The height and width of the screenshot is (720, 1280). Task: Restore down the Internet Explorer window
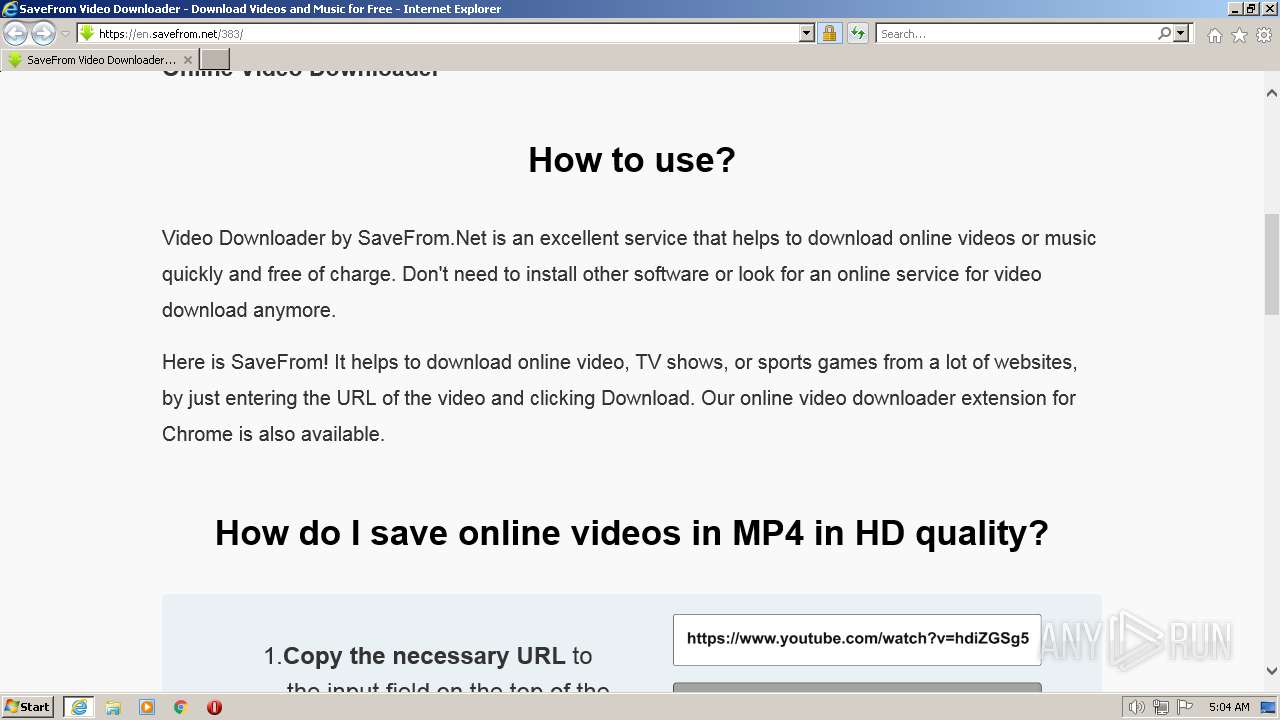[1252, 8]
